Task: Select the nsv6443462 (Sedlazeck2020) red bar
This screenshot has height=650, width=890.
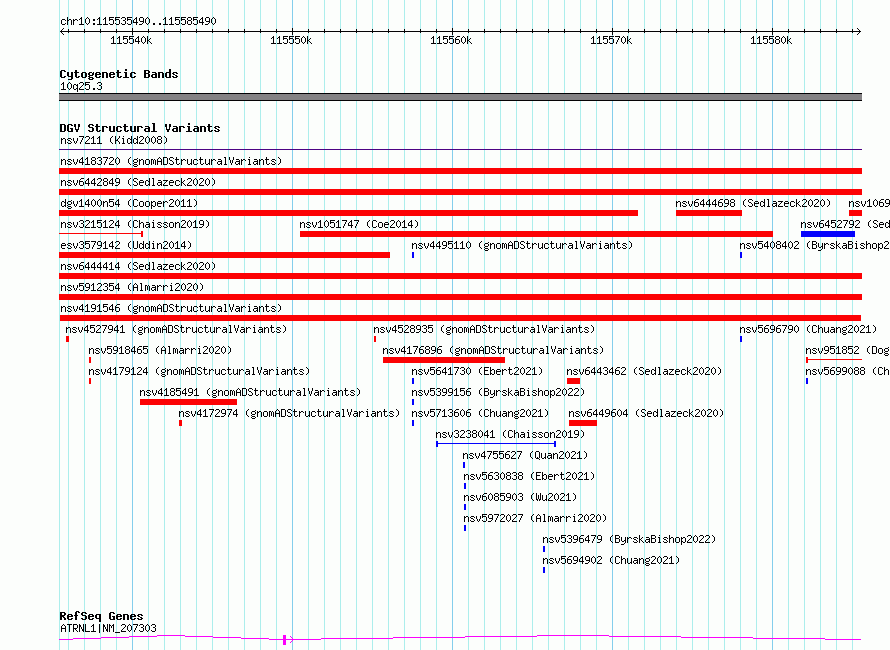Action: pyautogui.click(x=573, y=381)
